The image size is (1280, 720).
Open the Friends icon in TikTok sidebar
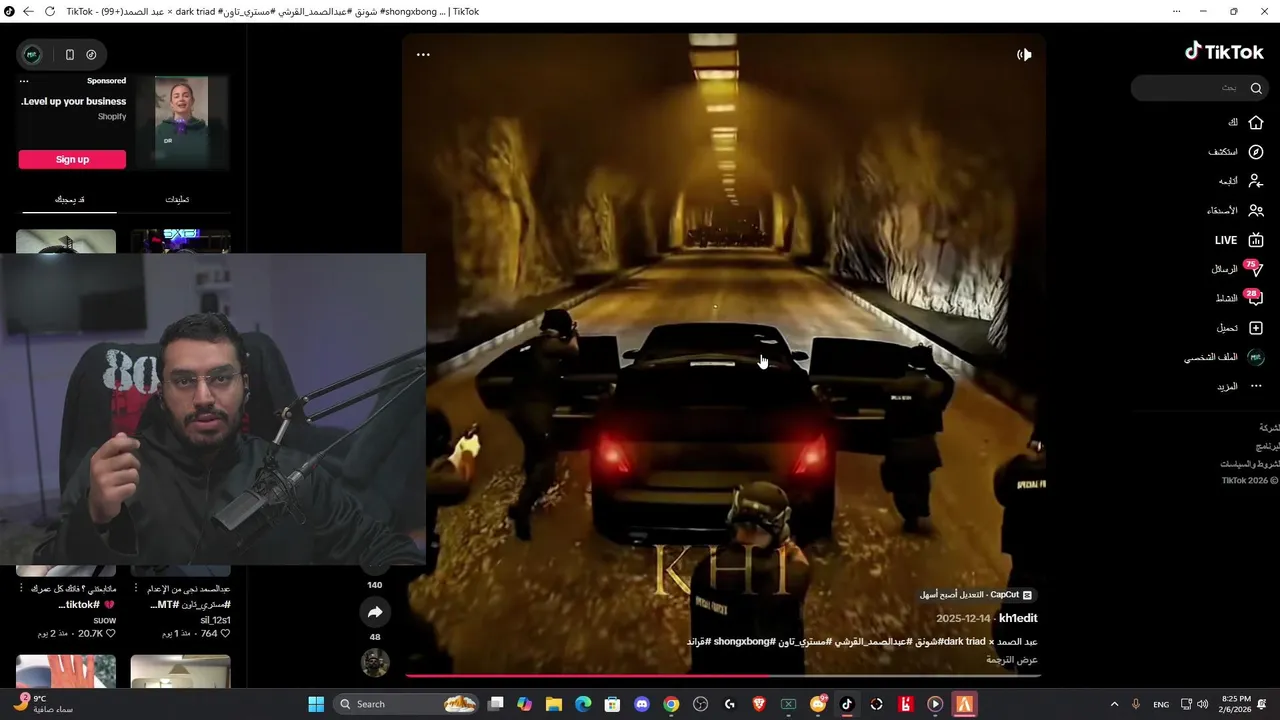[x=1256, y=211]
